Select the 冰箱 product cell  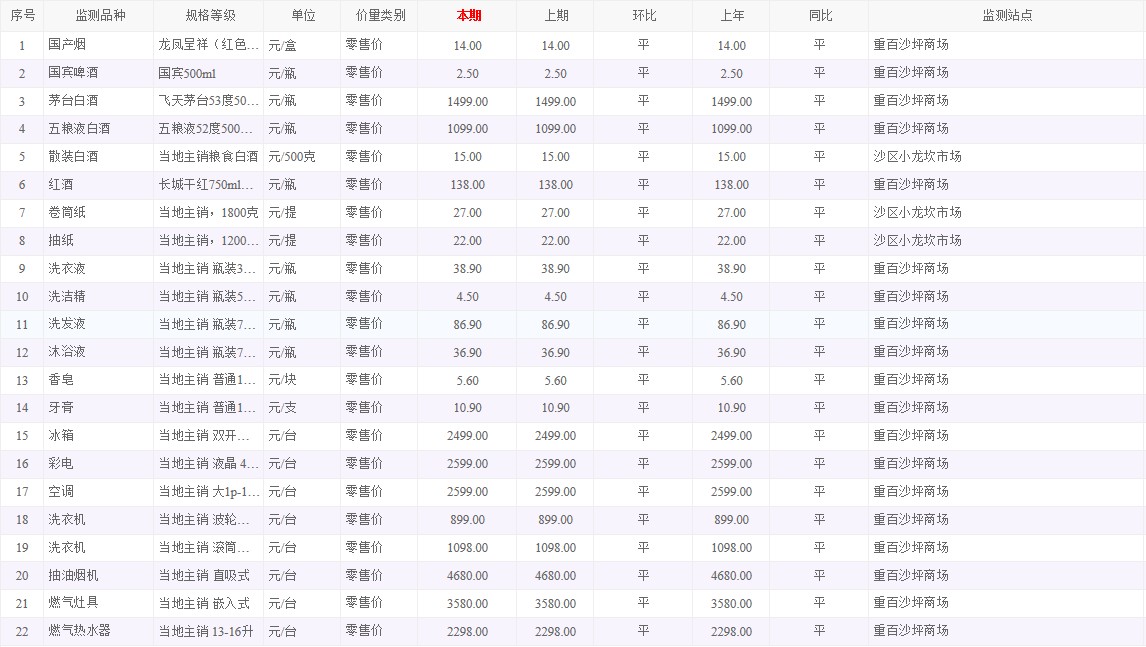[x=99, y=436]
